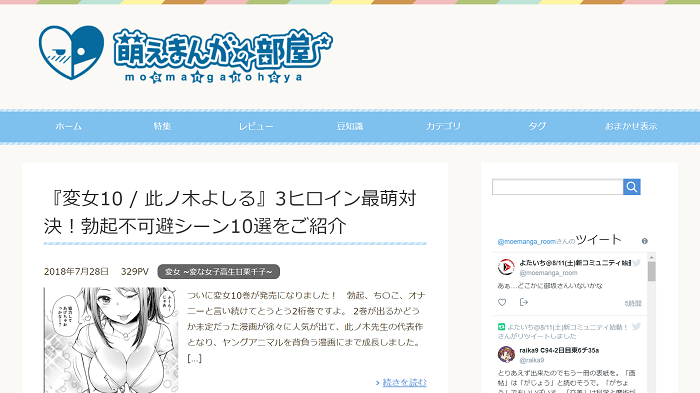Click the retweet icon in the timeline
The image size is (700, 393).
501,327
